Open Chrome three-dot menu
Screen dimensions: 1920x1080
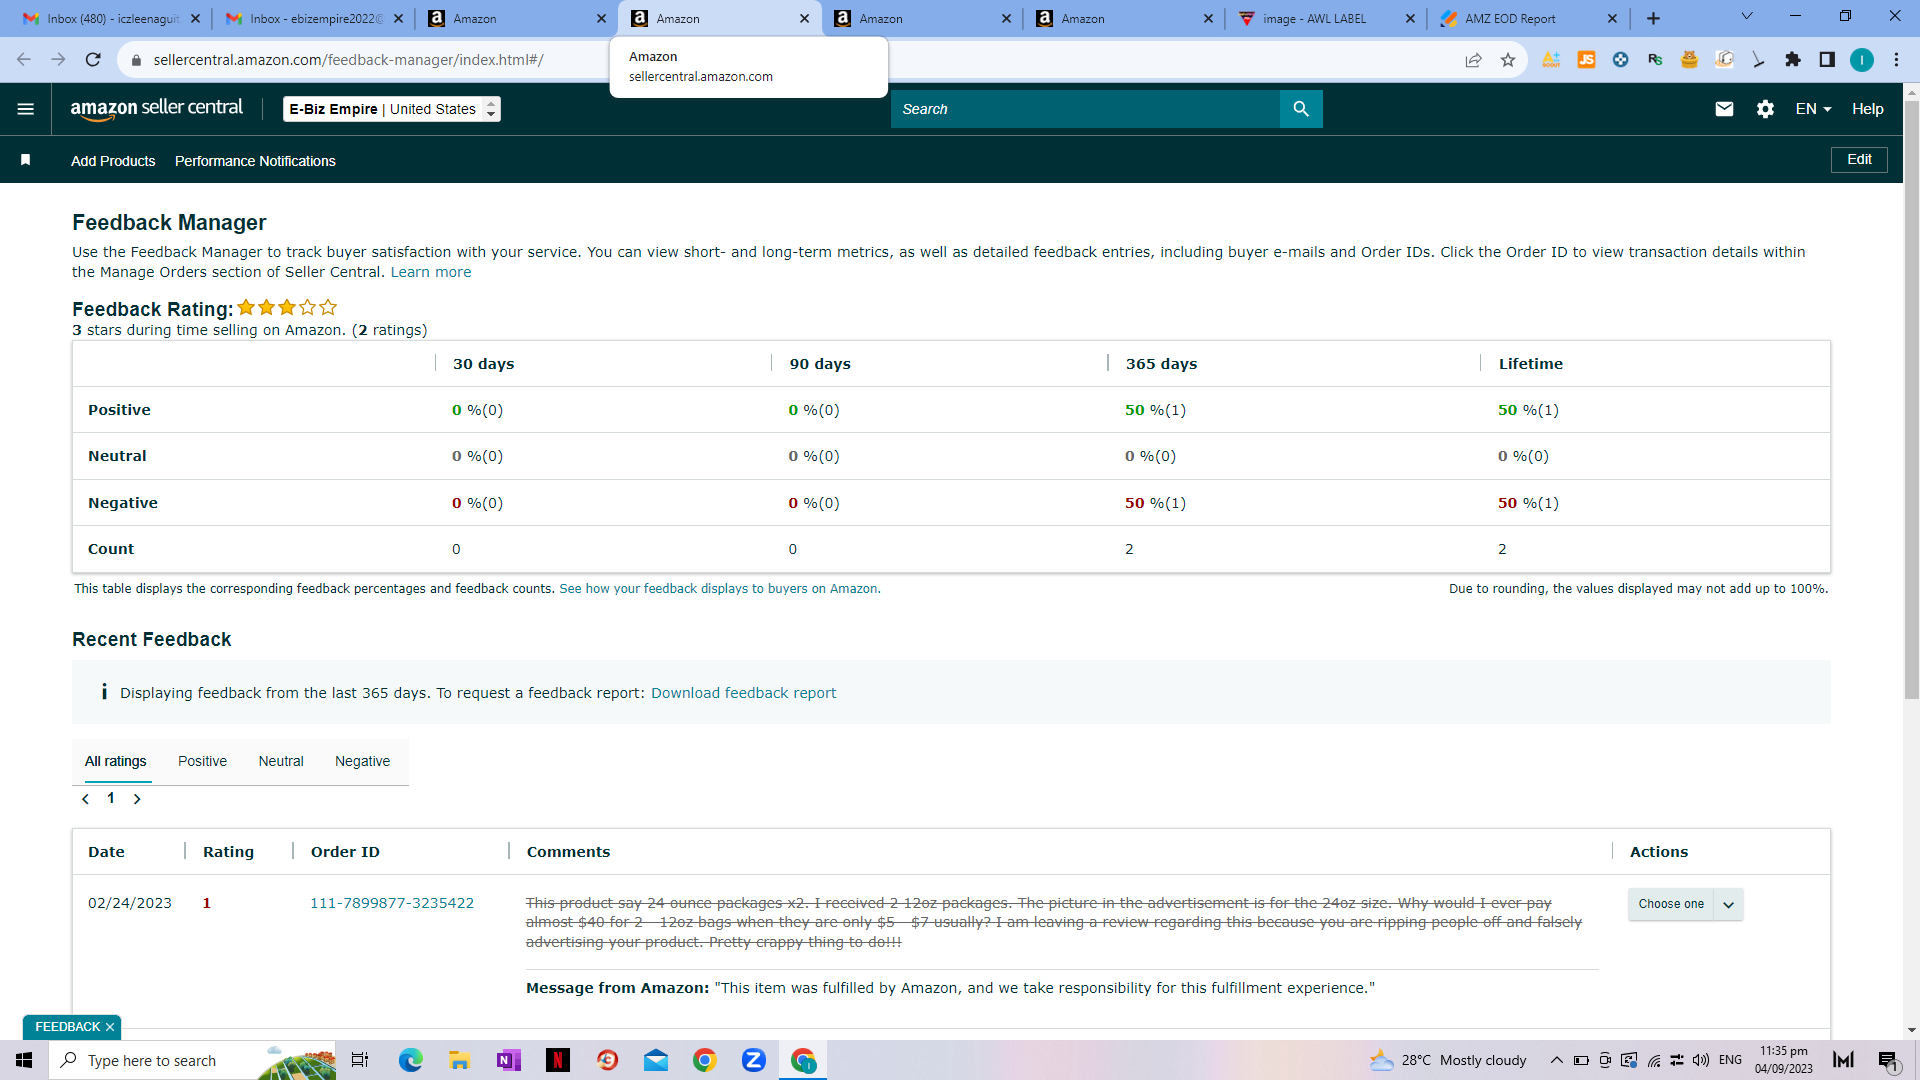point(1896,60)
